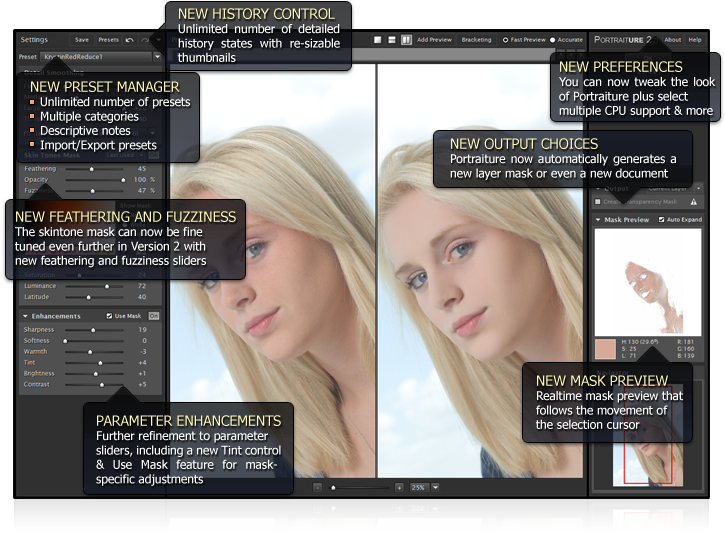Click the zoom out minus button
Image resolution: width=725 pixels, height=535 pixels.
[x=318, y=487]
